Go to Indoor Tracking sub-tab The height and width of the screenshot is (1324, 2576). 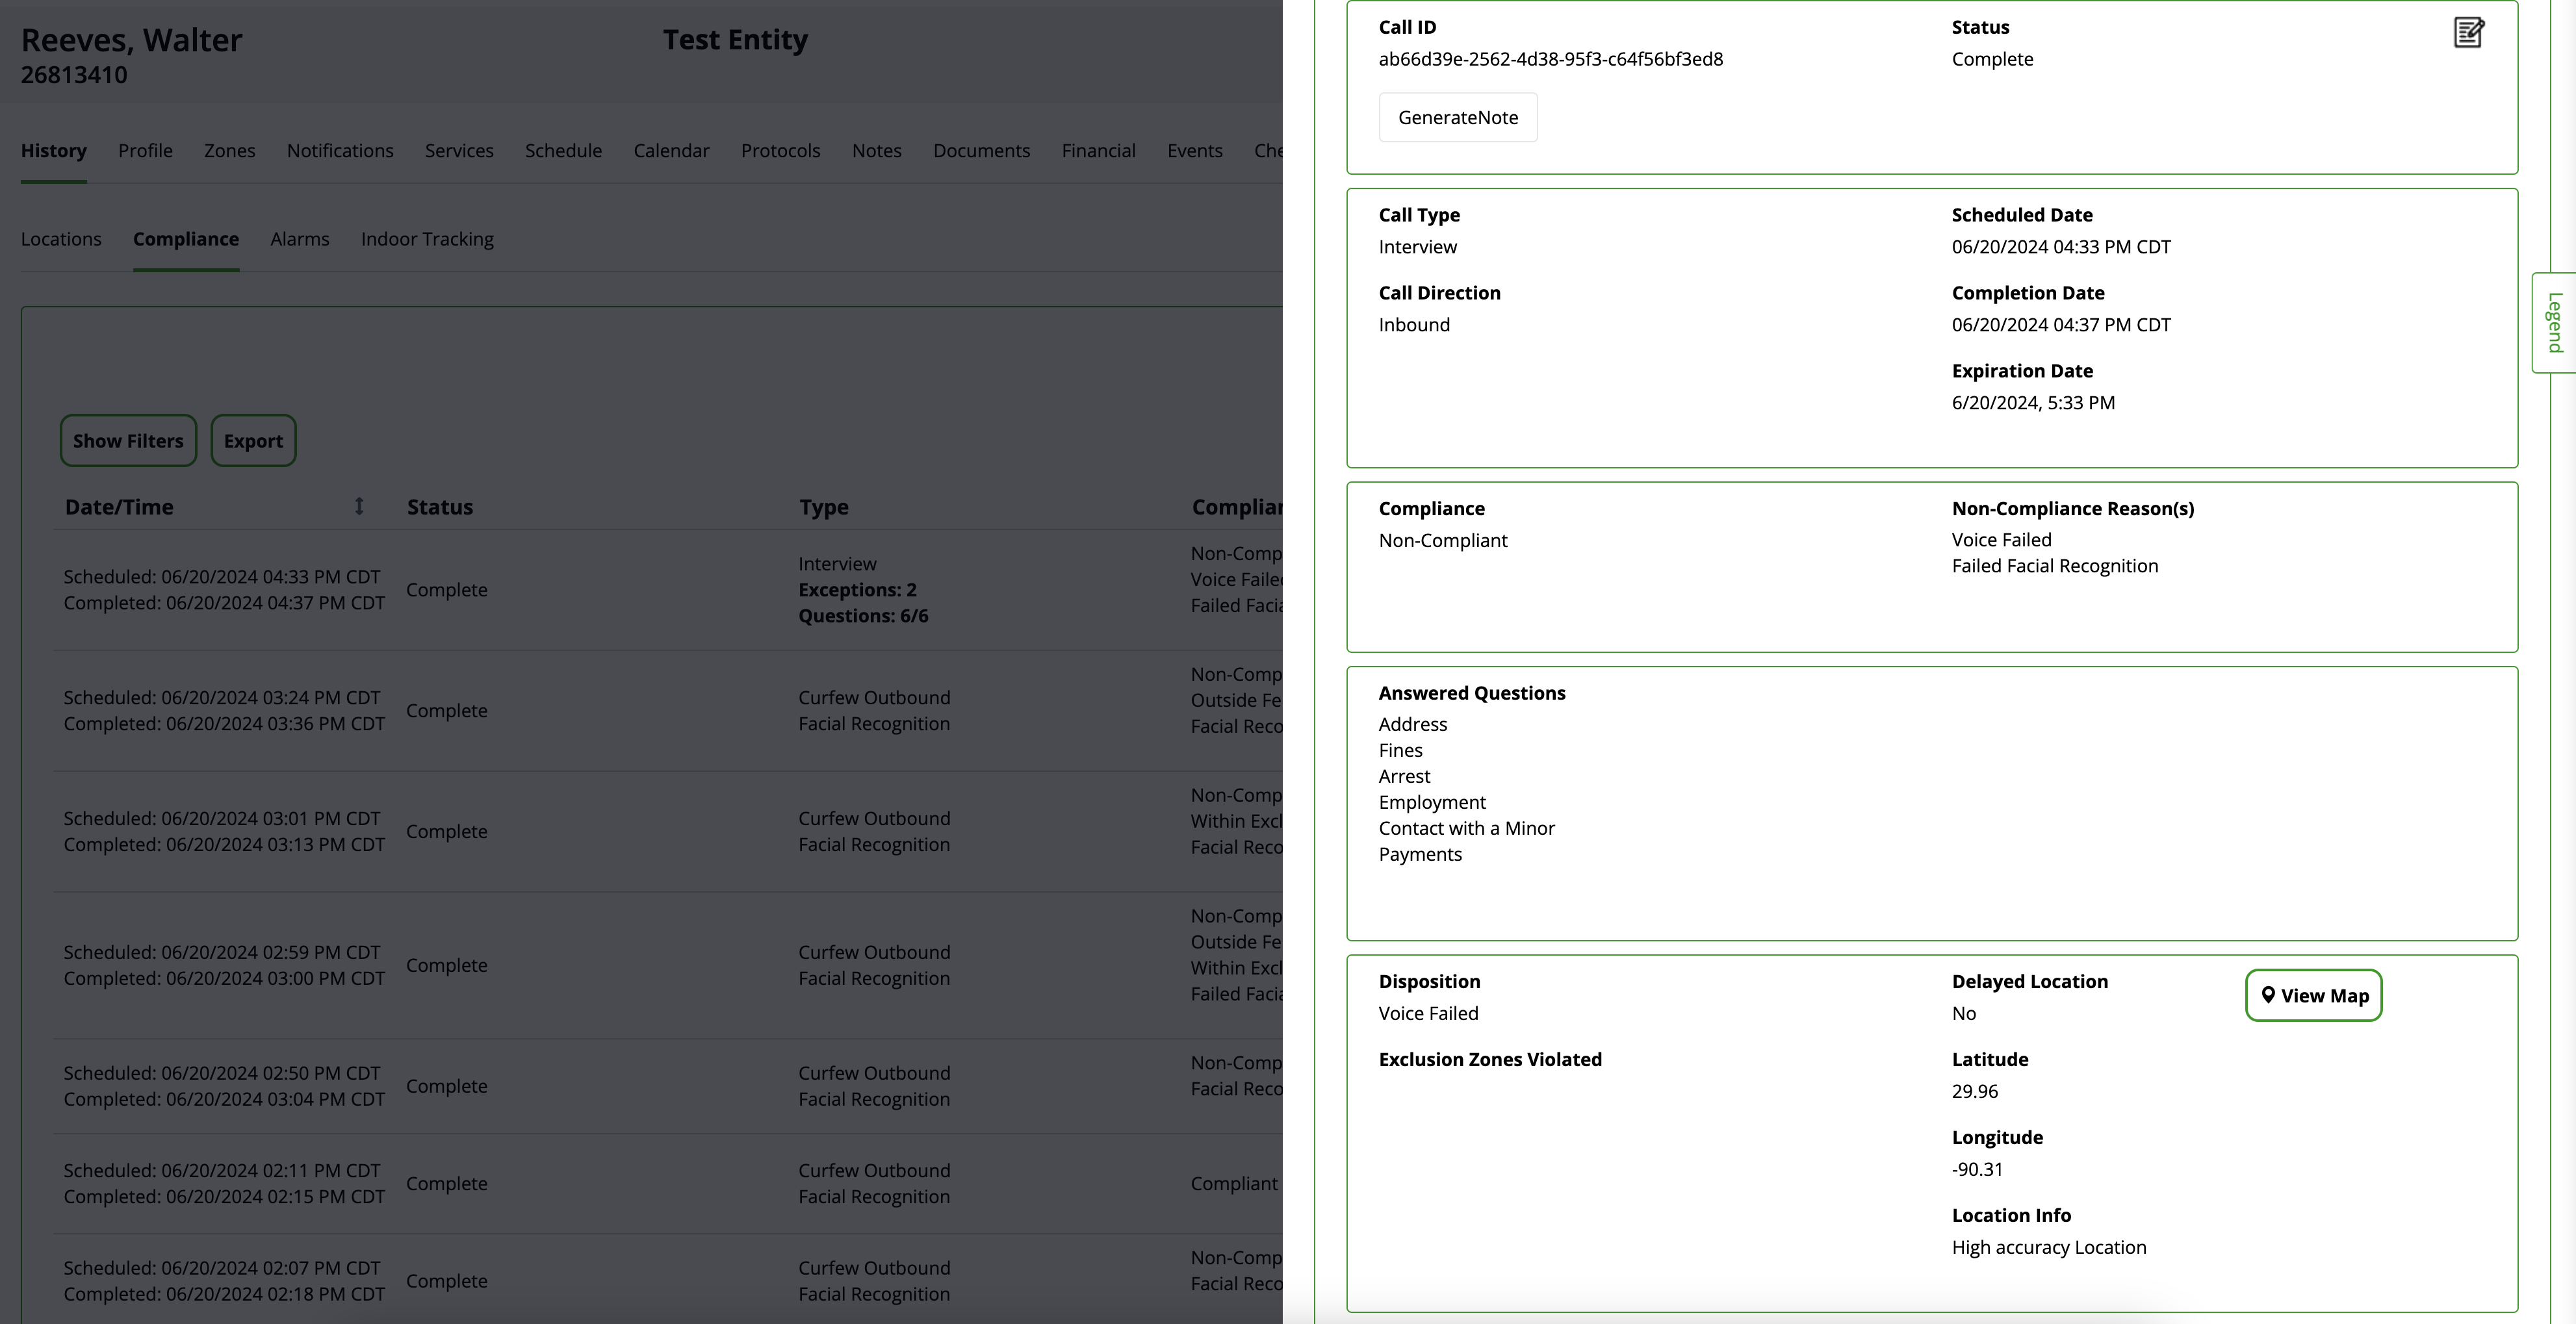tap(427, 239)
